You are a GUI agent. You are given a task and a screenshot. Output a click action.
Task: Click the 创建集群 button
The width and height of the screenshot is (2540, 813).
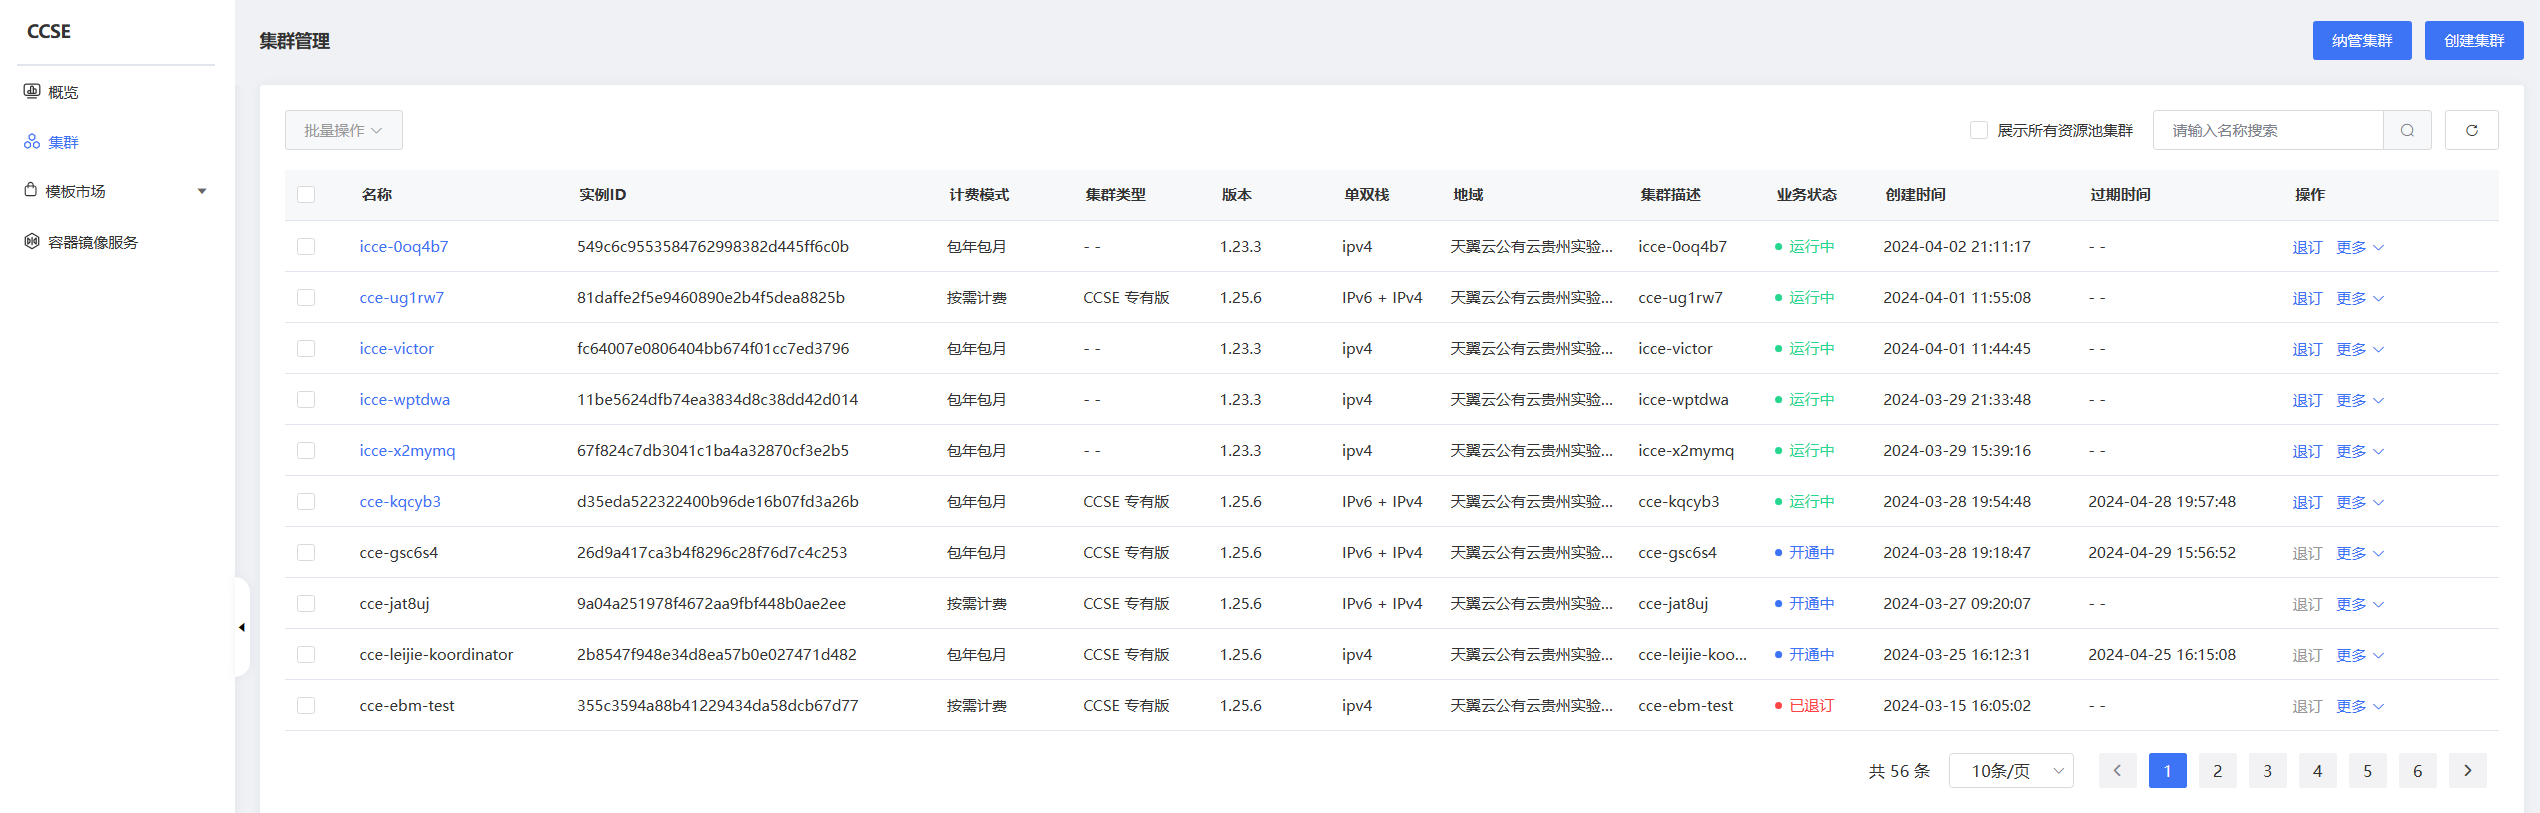click(x=2474, y=40)
